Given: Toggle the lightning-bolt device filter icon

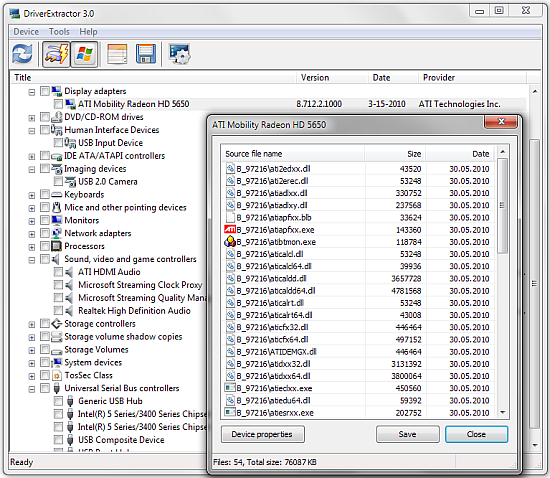Looking at the screenshot, I should point(56,54).
